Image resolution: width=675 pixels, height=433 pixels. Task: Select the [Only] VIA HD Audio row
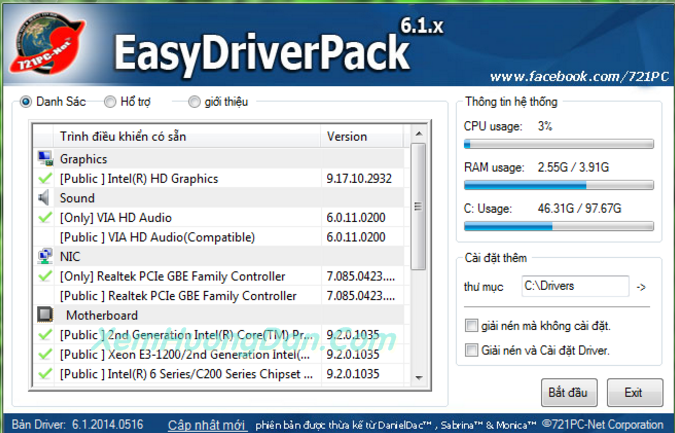[x=219, y=217]
